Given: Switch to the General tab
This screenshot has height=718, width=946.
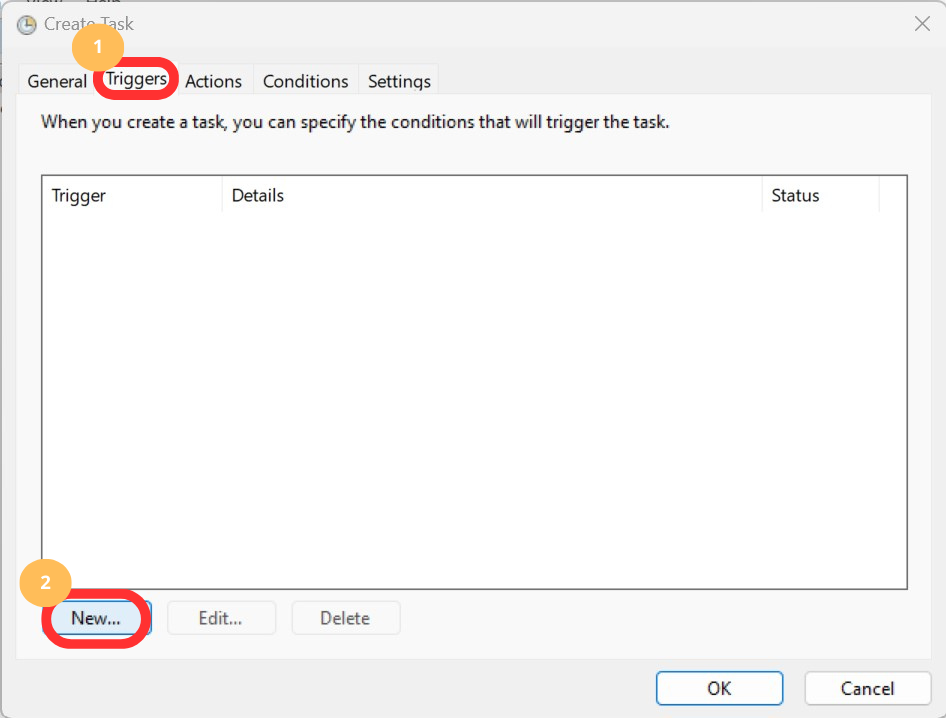Looking at the screenshot, I should click(57, 82).
